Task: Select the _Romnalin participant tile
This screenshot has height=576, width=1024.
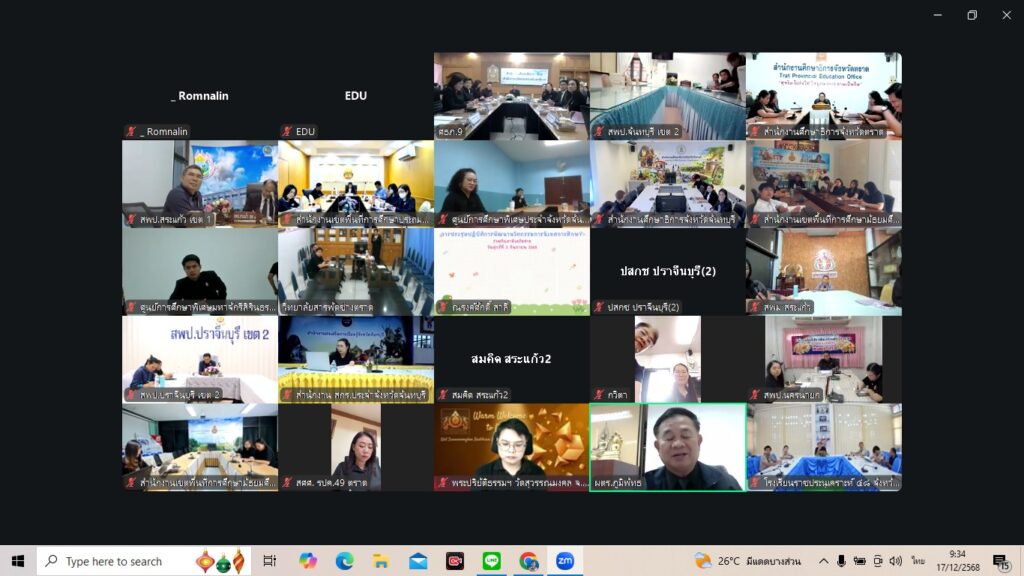Action: pyautogui.click(x=200, y=96)
